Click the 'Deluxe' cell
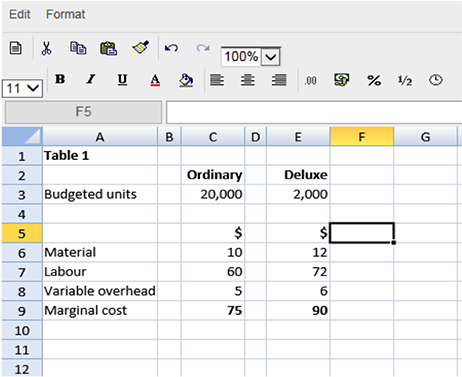 (298, 175)
